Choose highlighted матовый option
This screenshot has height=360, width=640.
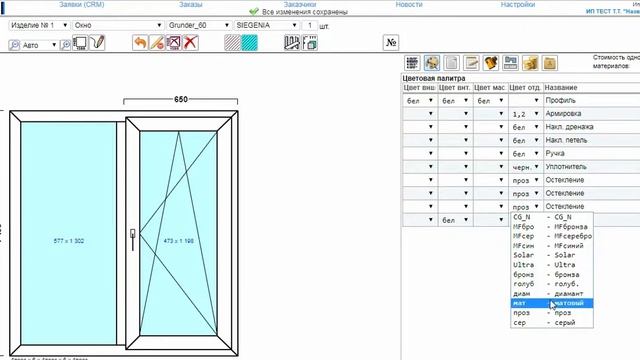[x=552, y=303]
